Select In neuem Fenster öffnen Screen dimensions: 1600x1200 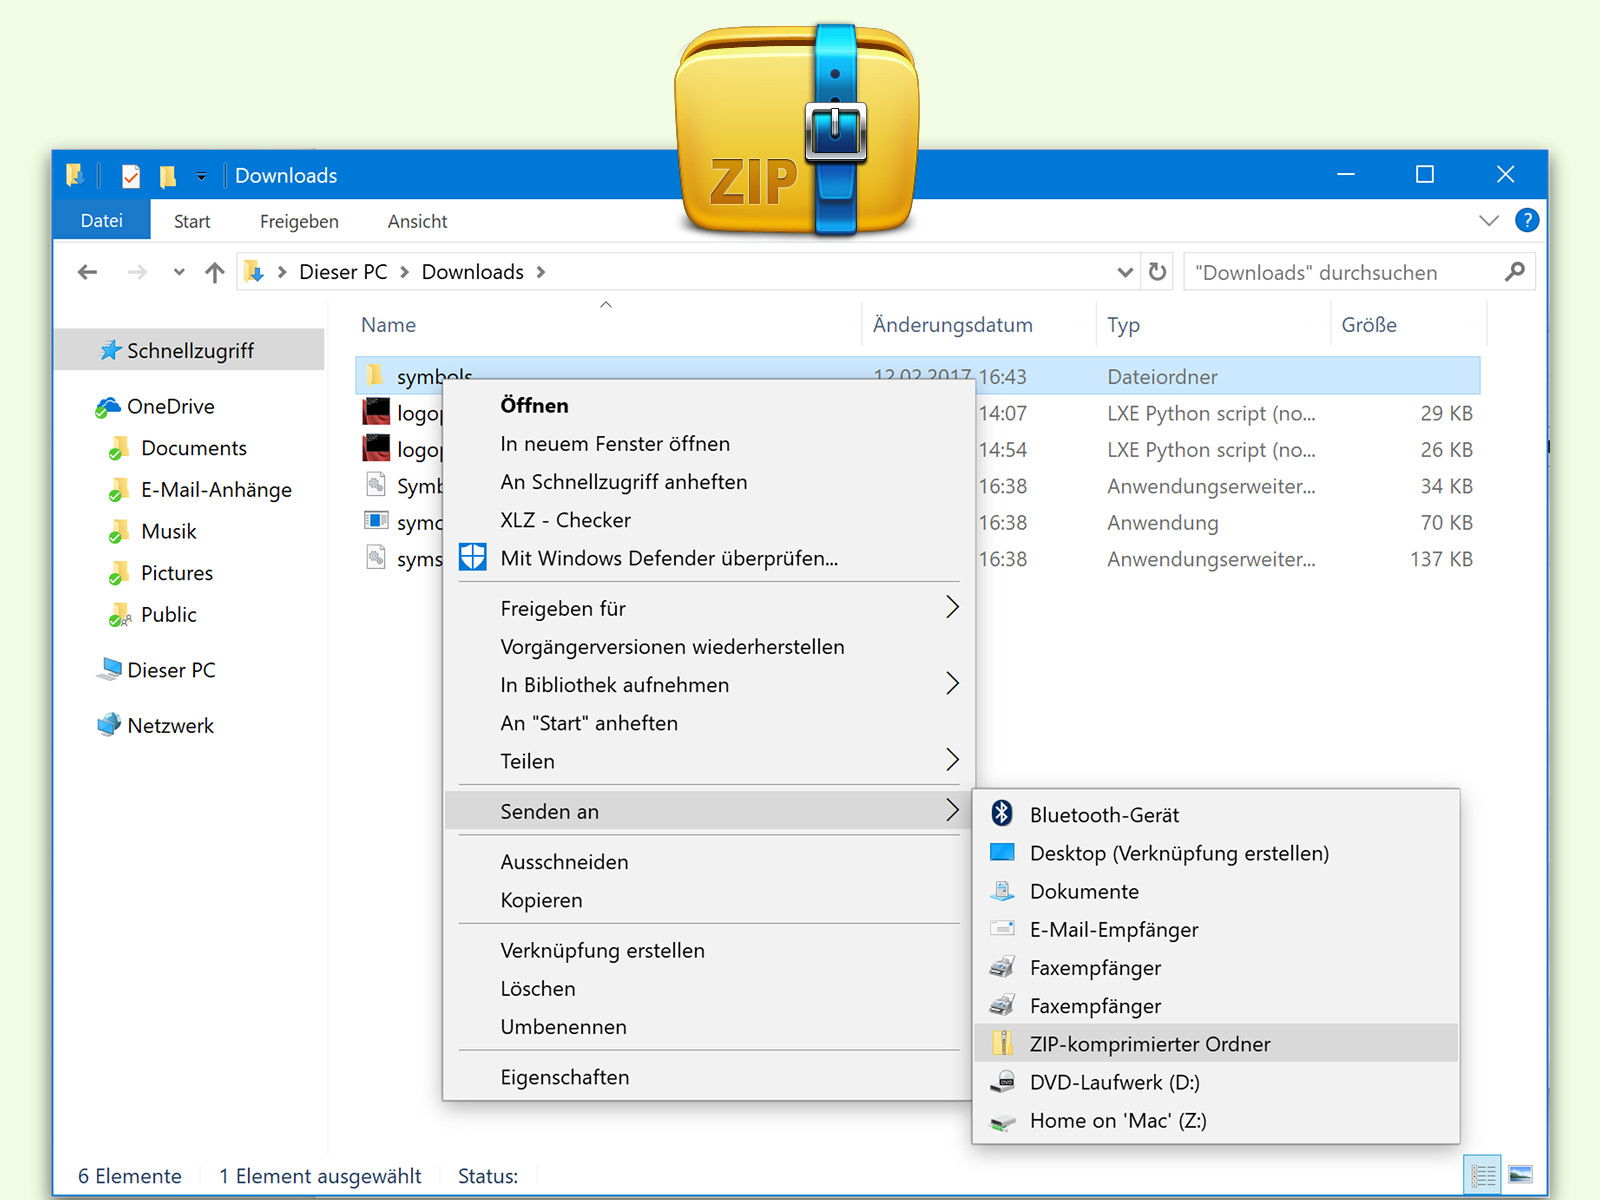coord(708,443)
